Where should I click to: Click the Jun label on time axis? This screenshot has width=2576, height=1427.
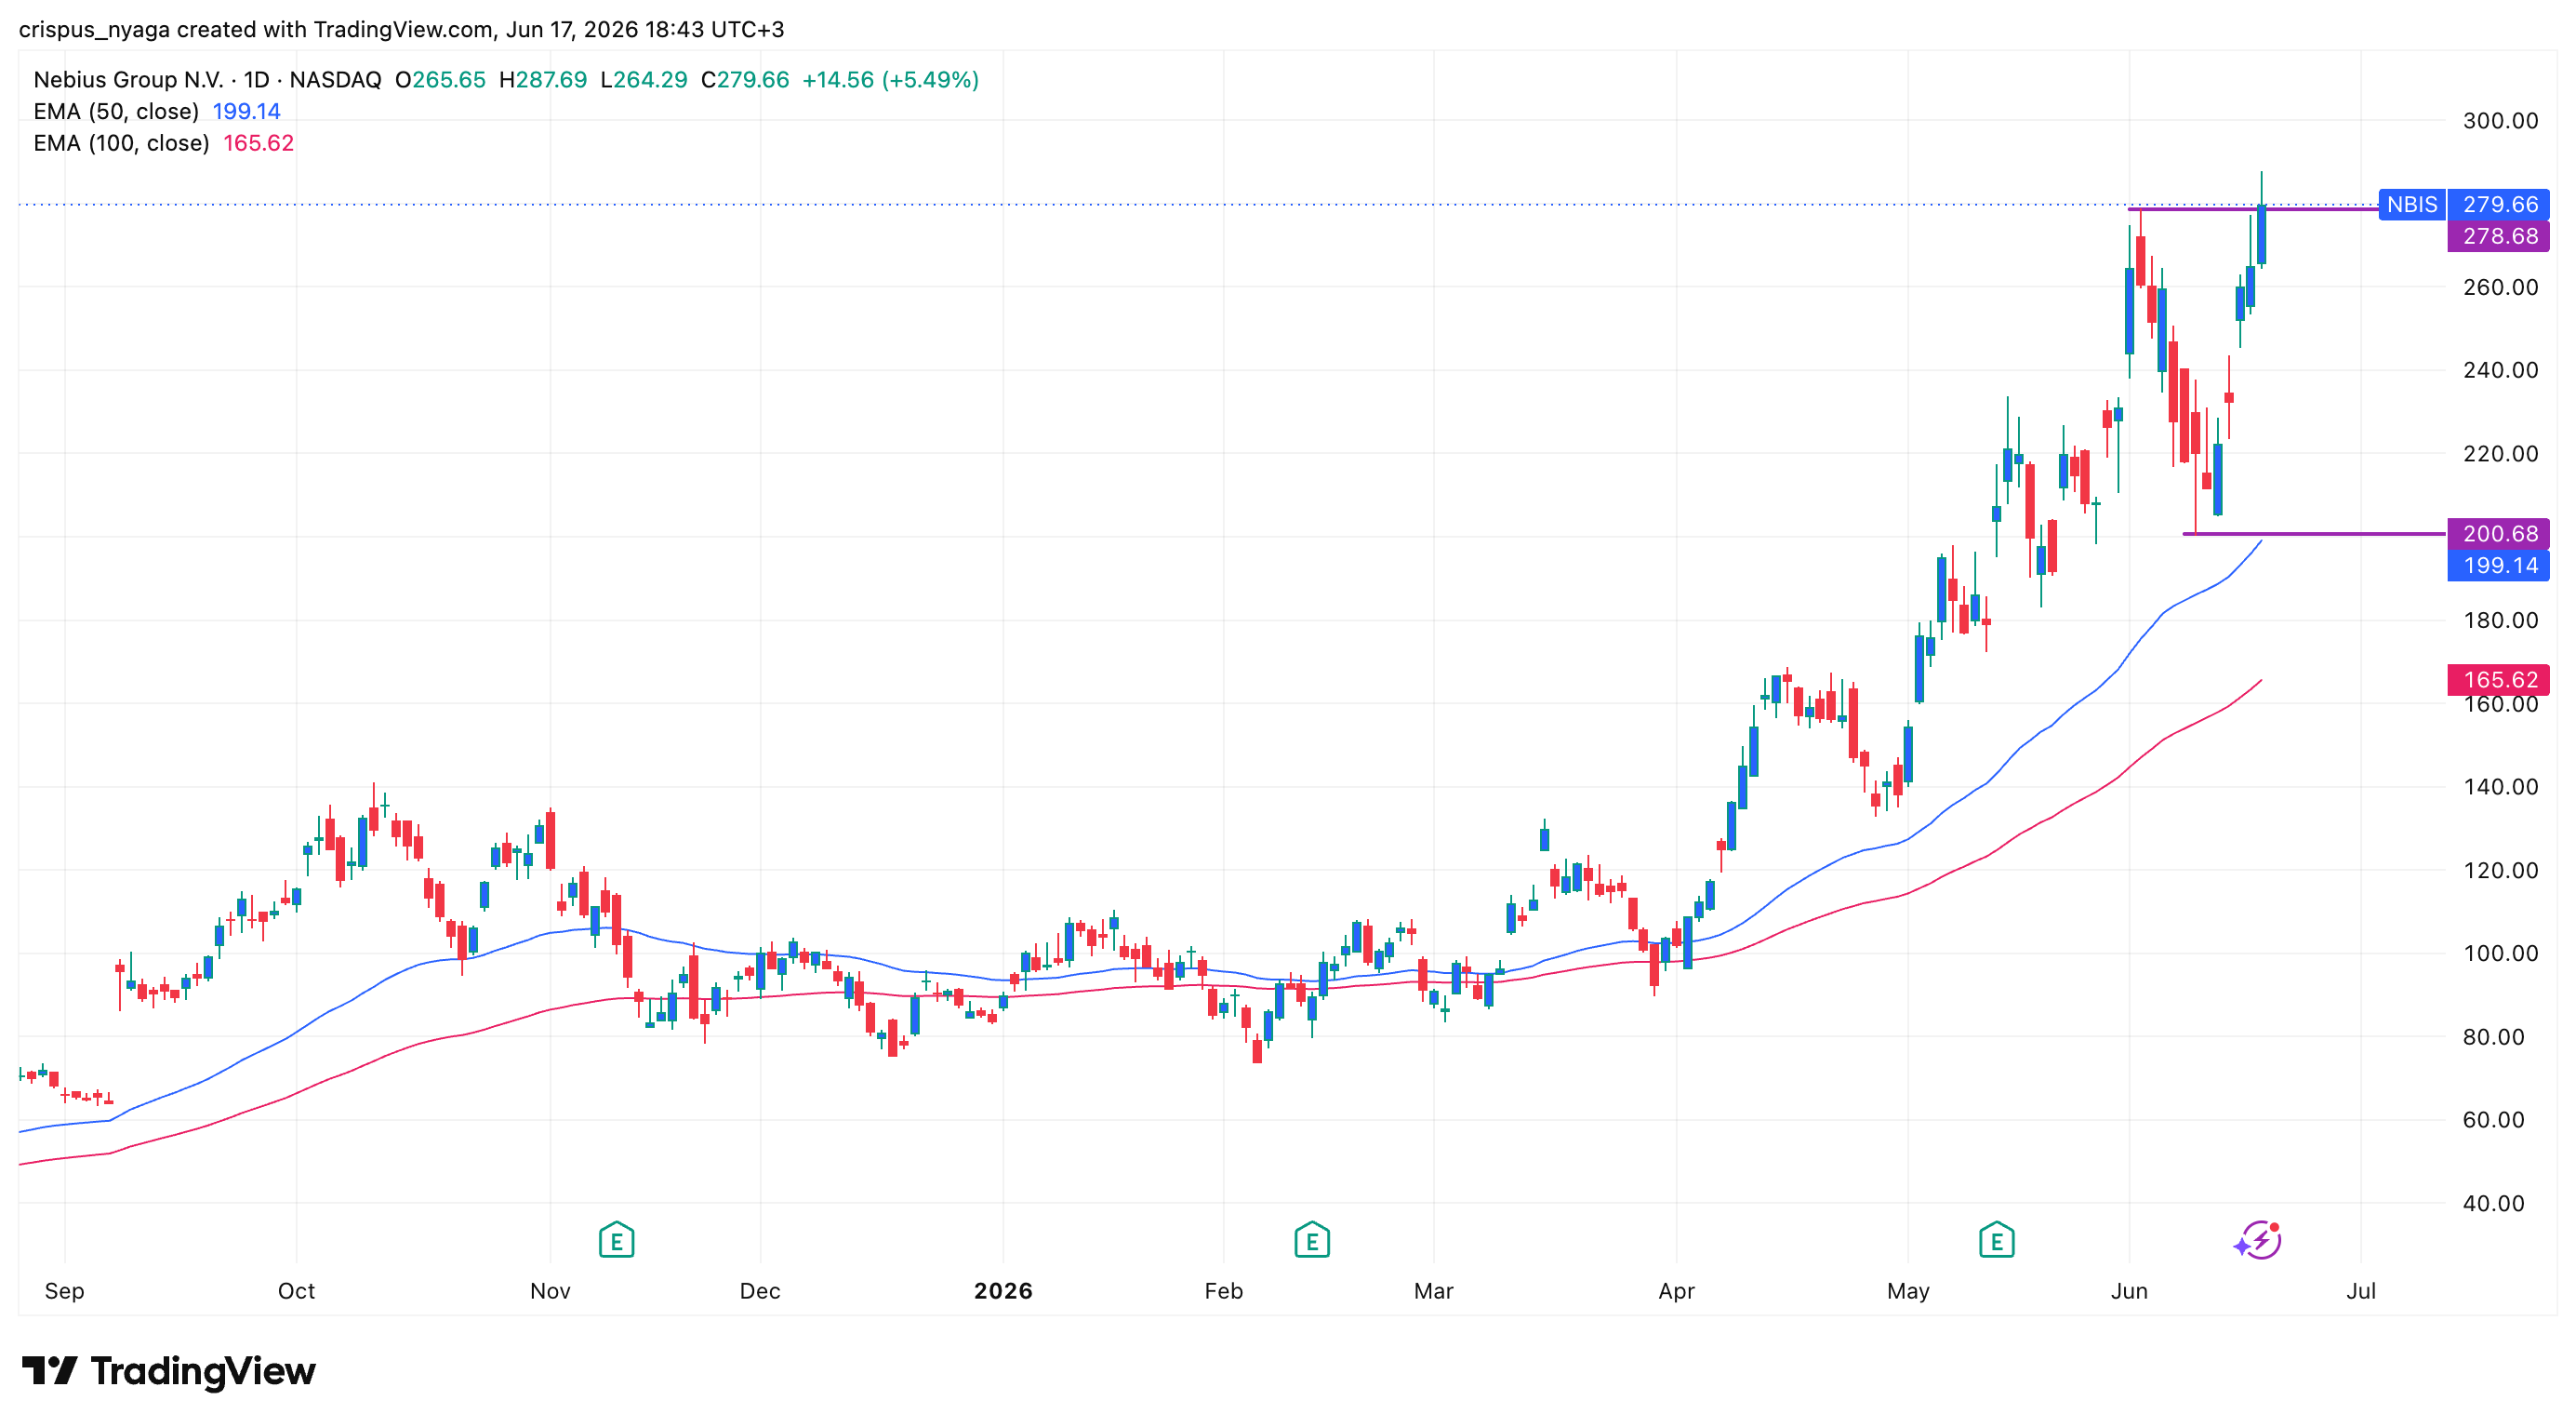click(2129, 1291)
